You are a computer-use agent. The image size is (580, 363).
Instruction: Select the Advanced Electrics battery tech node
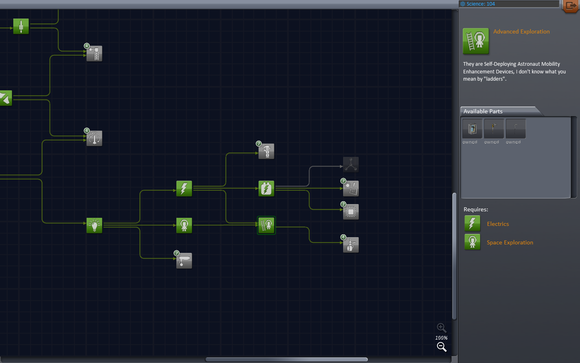pyautogui.click(x=266, y=188)
